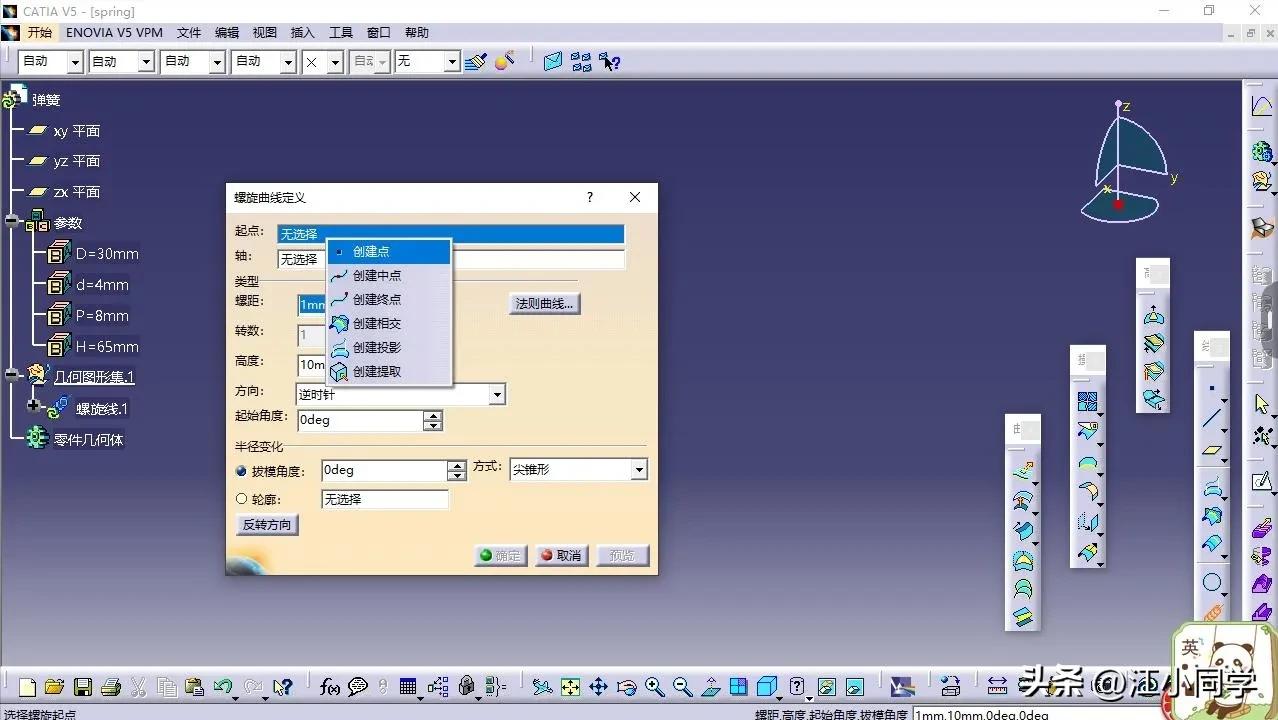Click the Fit All In view icon
Viewport: 1278px width, 720px height.
[570, 687]
